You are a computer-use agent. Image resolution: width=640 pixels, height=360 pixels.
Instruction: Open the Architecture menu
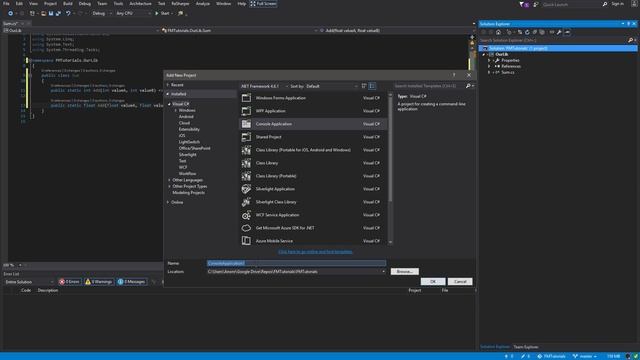tap(140, 4)
